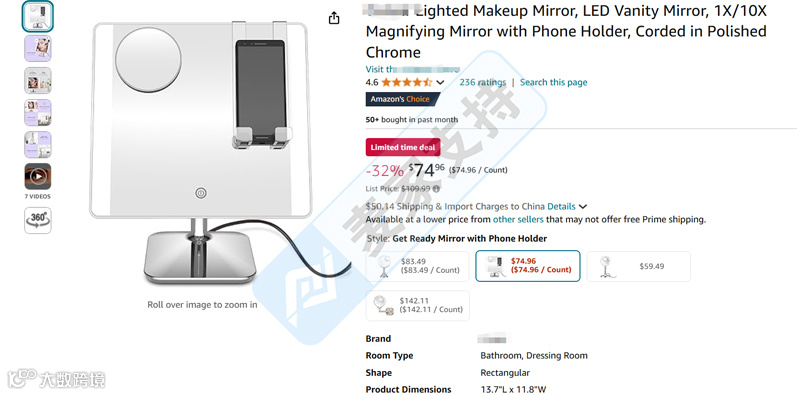Select the third product gallery thumbnail

pyautogui.click(x=38, y=81)
